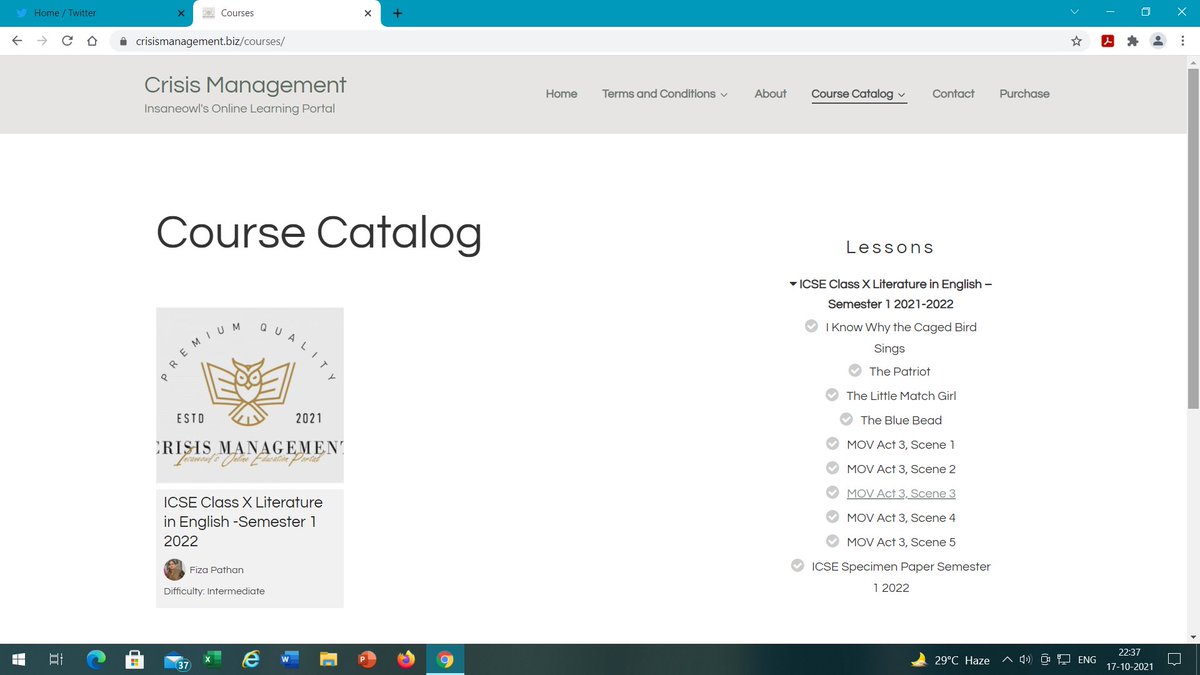Image resolution: width=1200 pixels, height=675 pixels.
Task: Click the browser Forward arrow
Action: pos(42,41)
